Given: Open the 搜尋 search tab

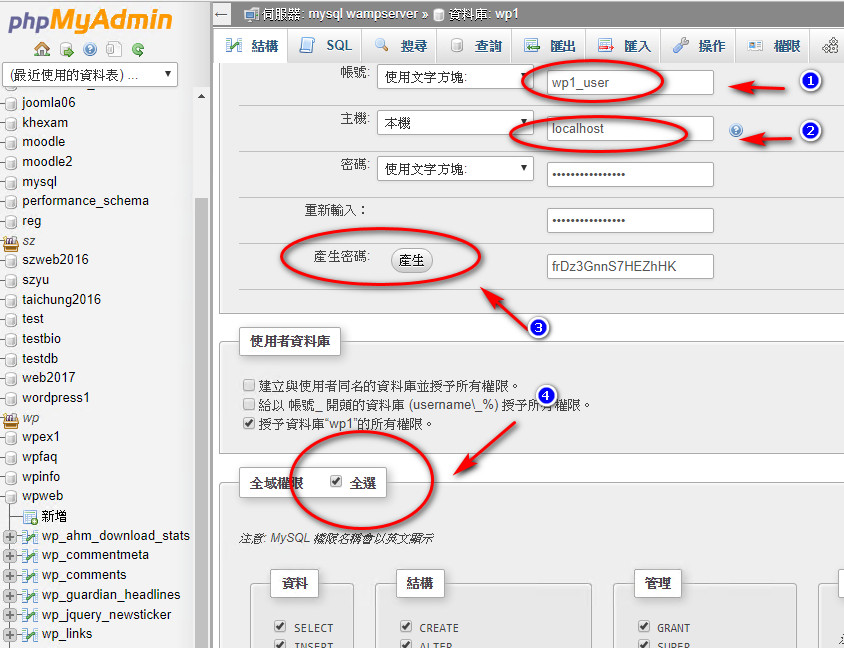Looking at the screenshot, I should pos(400,46).
